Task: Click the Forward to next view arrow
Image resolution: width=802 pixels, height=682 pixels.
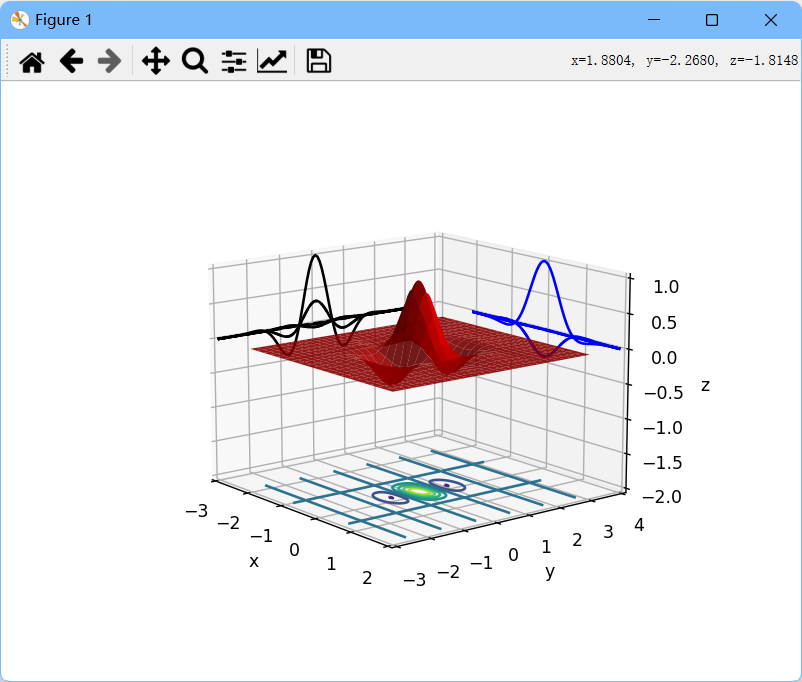Action: point(108,61)
